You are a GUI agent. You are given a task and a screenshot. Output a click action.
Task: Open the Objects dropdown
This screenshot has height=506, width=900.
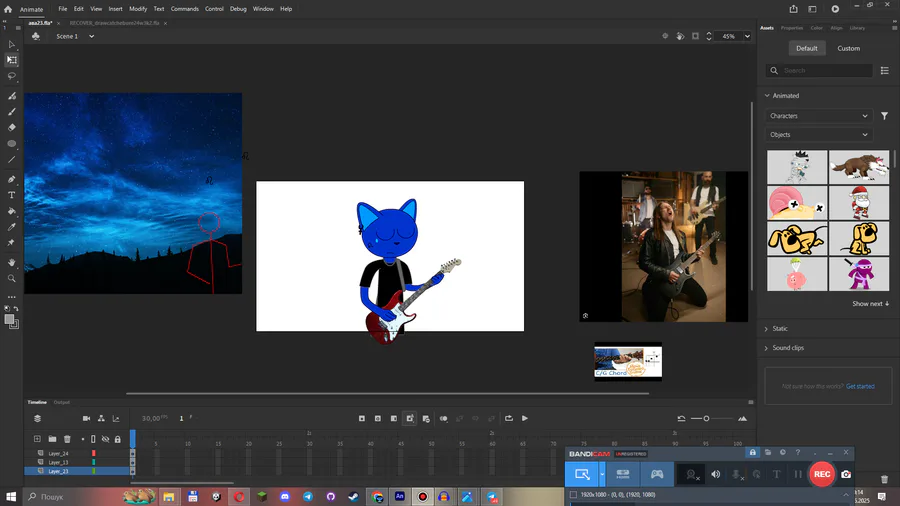point(818,134)
